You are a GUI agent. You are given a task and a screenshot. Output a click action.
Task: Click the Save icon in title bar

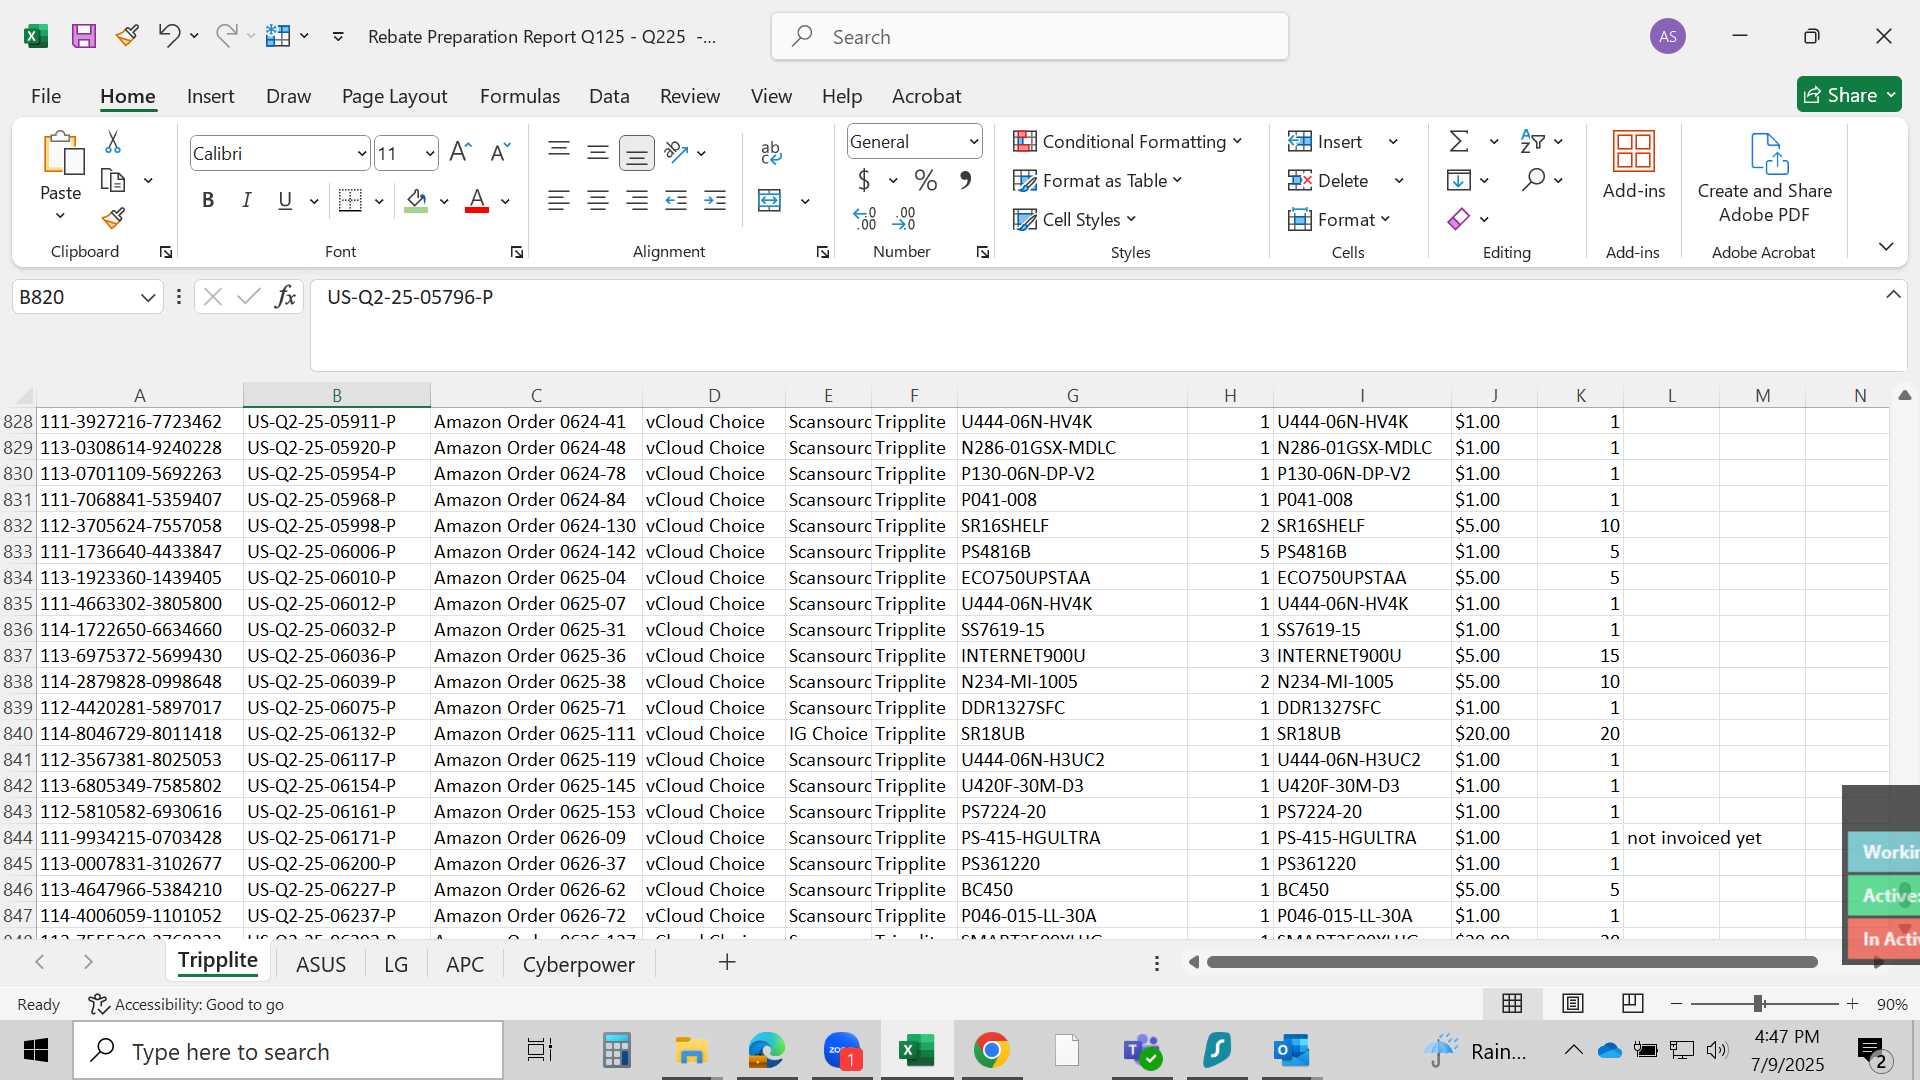[x=84, y=37]
